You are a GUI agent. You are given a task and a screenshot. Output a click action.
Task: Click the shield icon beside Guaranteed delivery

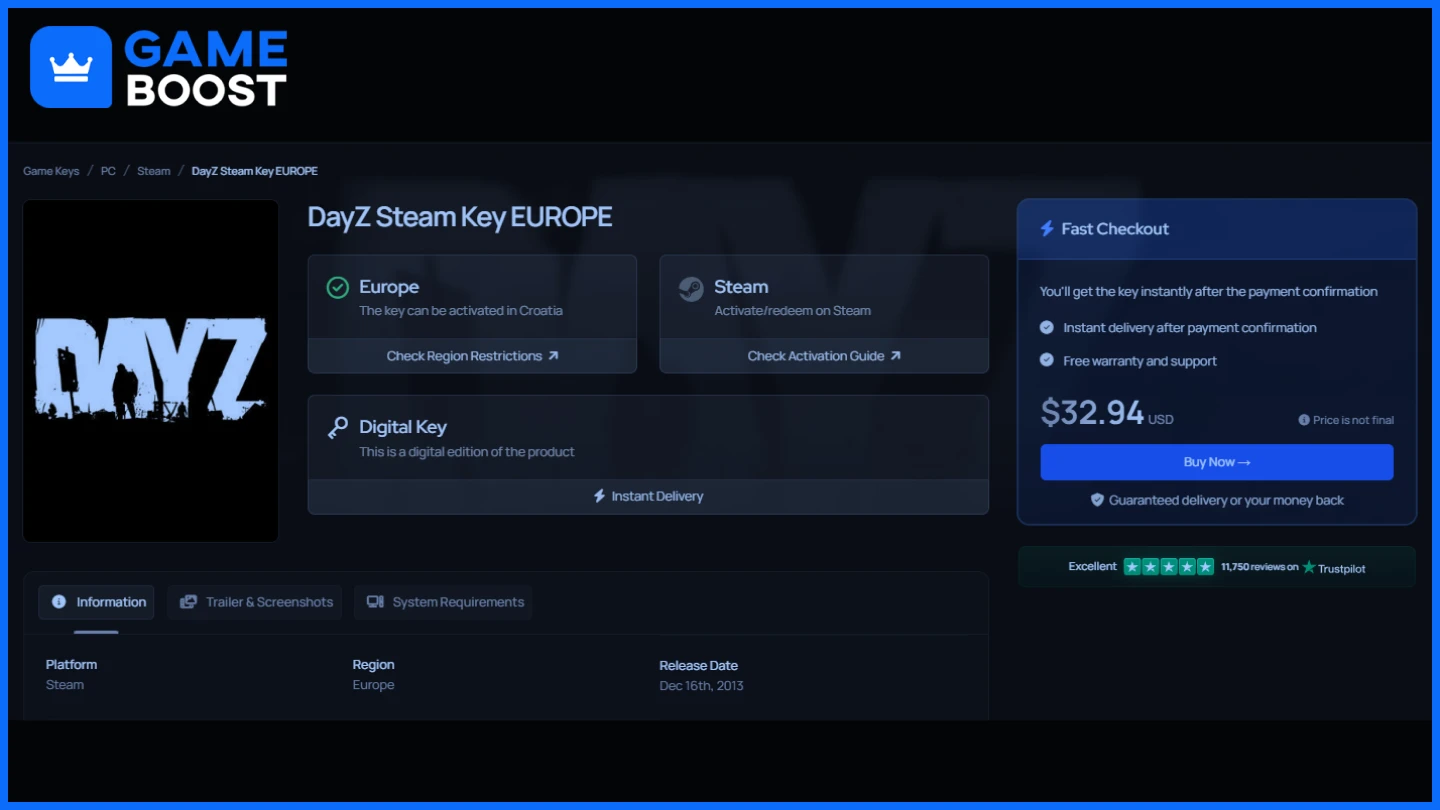(x=1097, y=500)
